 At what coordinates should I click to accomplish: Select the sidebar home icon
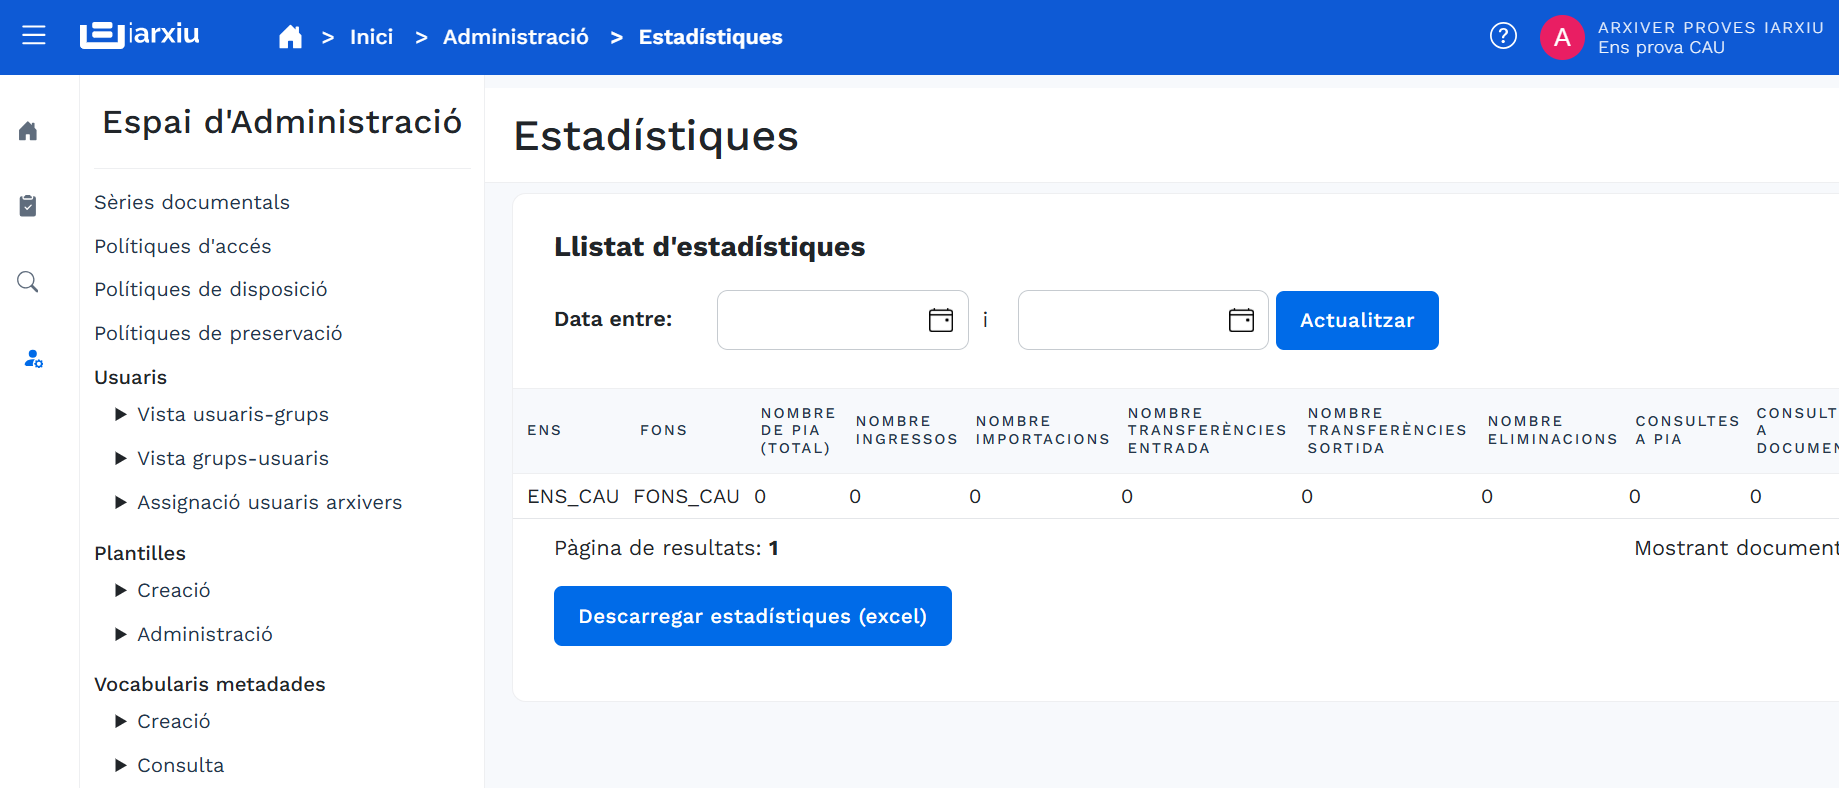tap(28, 131)
